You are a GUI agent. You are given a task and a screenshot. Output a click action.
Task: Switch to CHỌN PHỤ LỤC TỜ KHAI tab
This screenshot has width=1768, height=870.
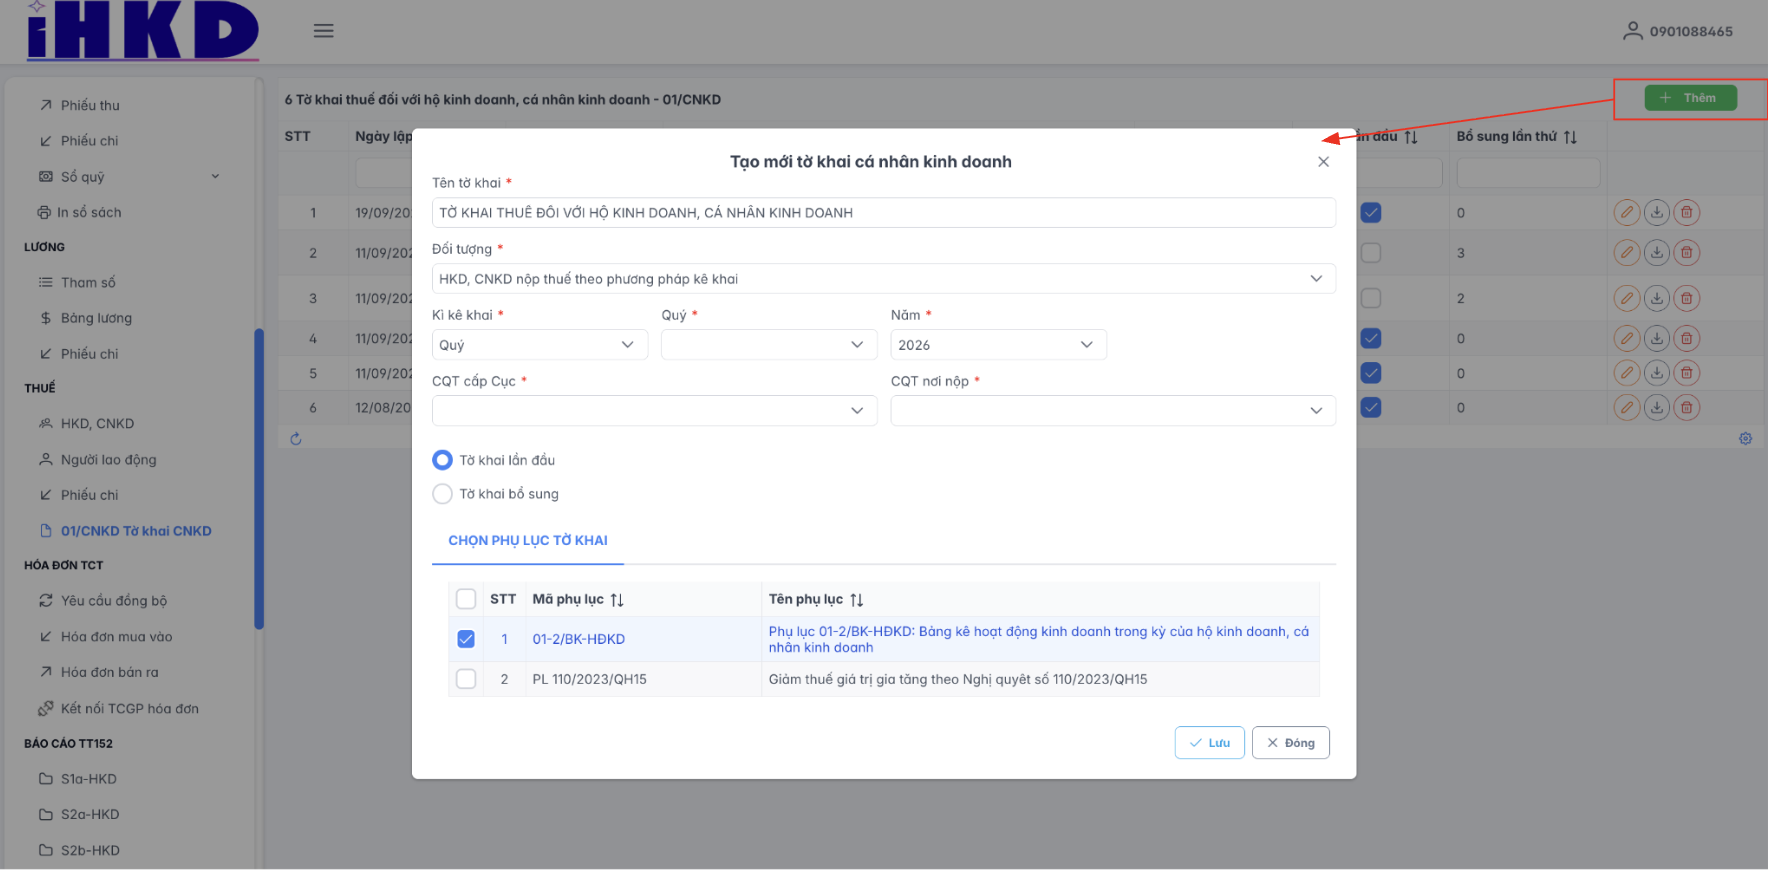[527, 541]
